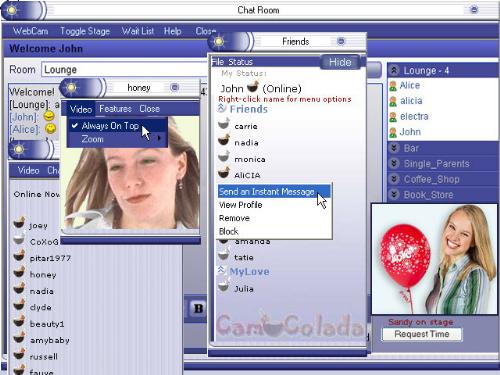Viewport: 500px width, 375px height.
Task: Expand the Single_Parents room
Action: pos(394,163)
